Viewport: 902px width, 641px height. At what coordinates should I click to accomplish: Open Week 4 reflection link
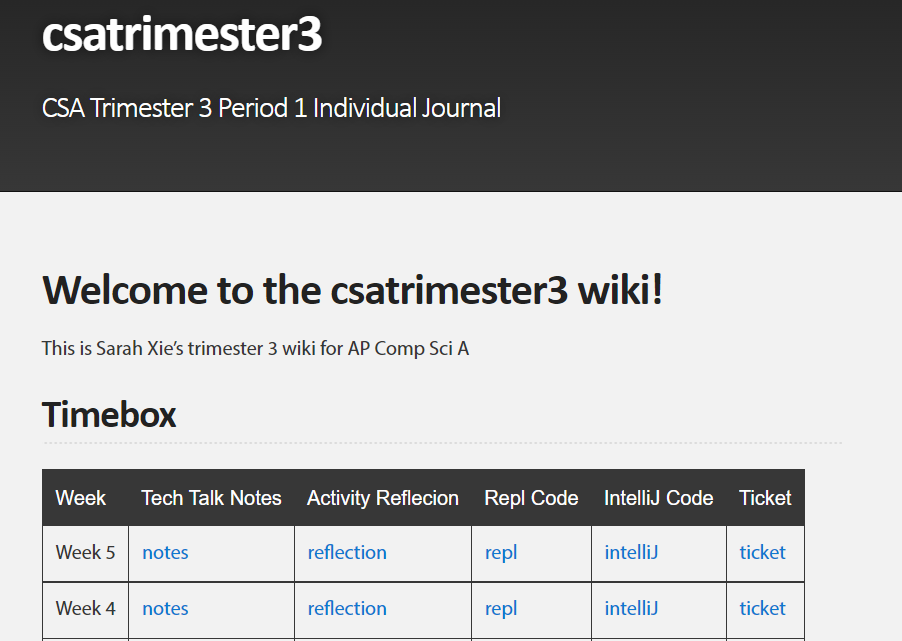[347, 609]
